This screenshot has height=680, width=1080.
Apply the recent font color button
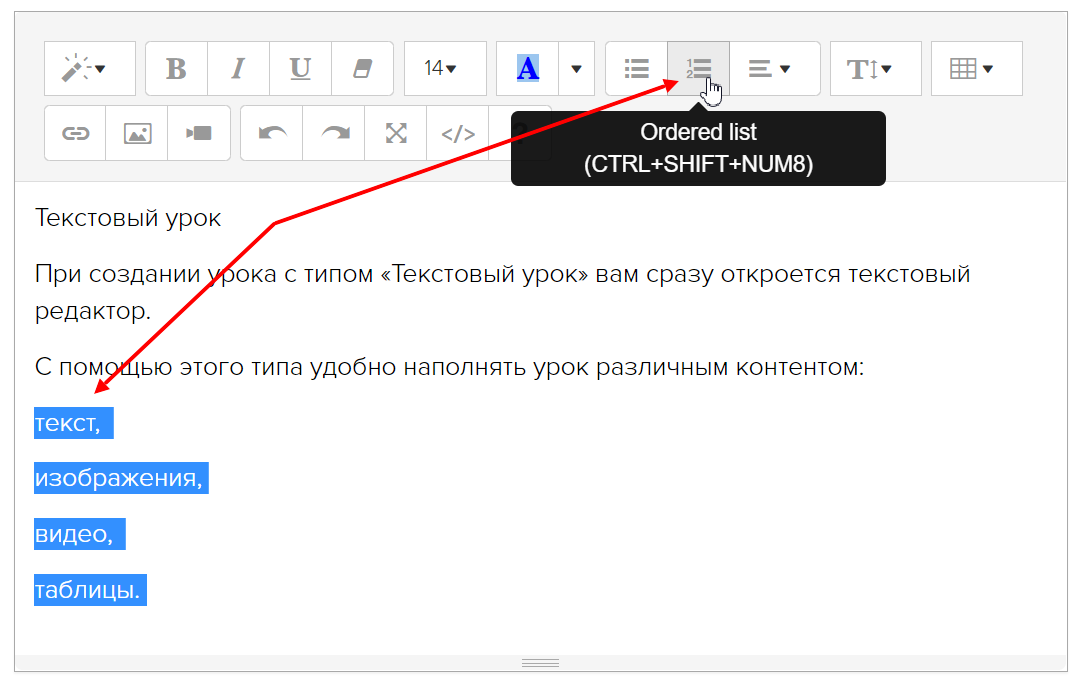[527, 69]
